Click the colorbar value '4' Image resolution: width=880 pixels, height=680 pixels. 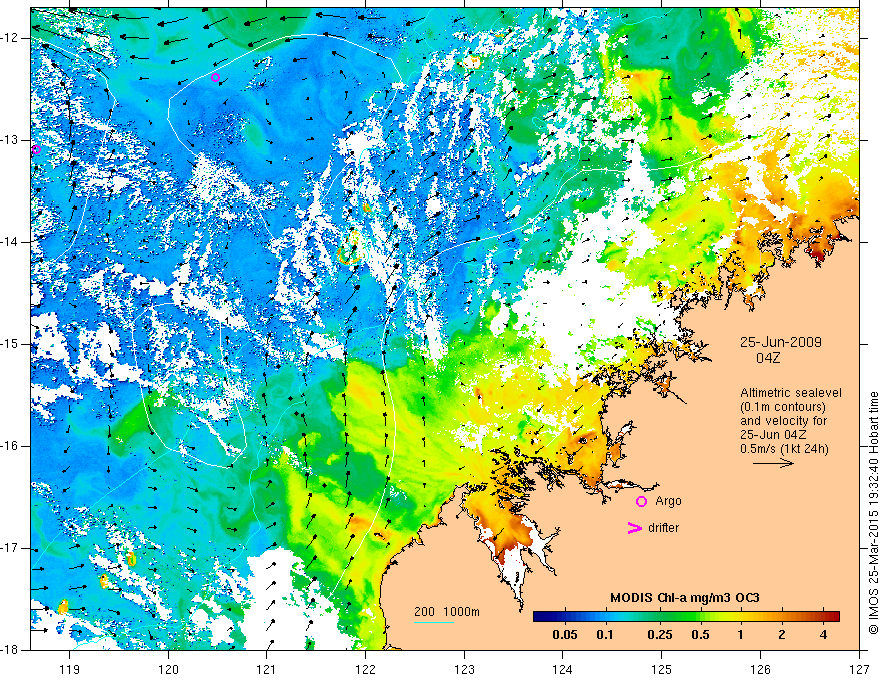pyautogui.click(x=823, y=635)
